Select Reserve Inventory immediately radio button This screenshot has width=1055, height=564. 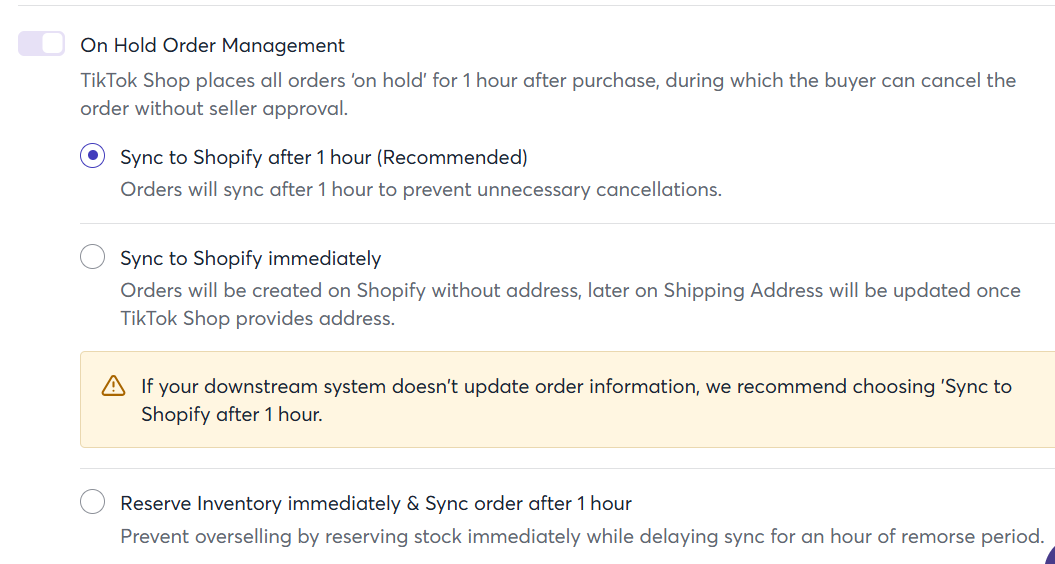click(x=92, y=501)
